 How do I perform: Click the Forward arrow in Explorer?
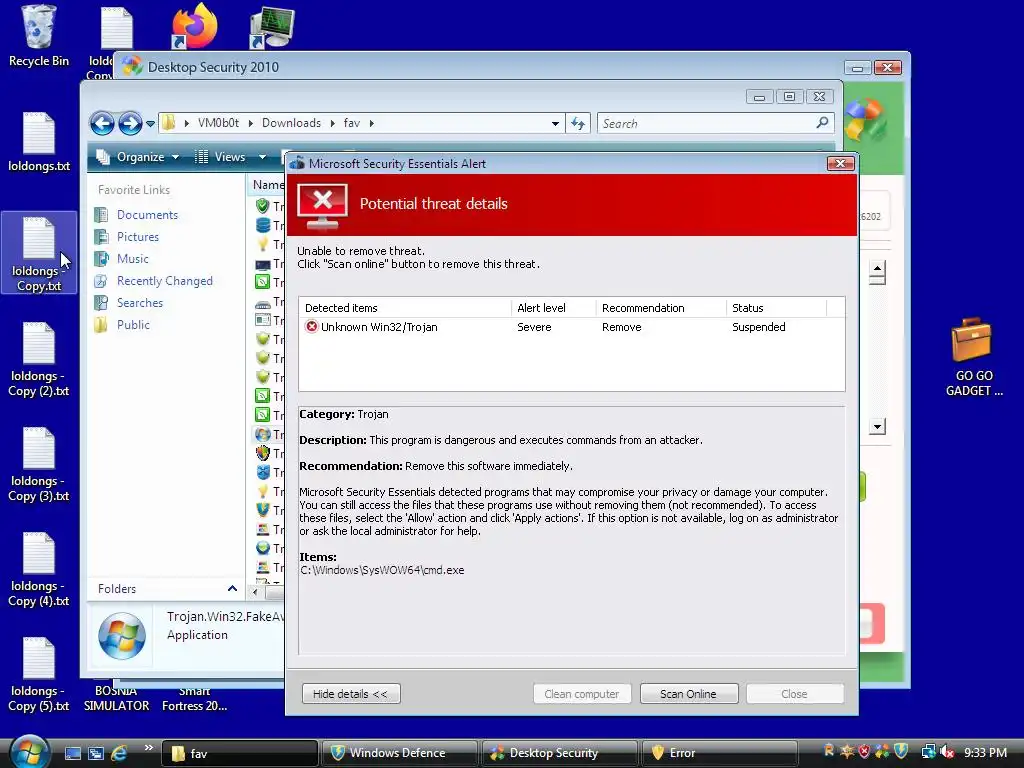coord(130,123)
